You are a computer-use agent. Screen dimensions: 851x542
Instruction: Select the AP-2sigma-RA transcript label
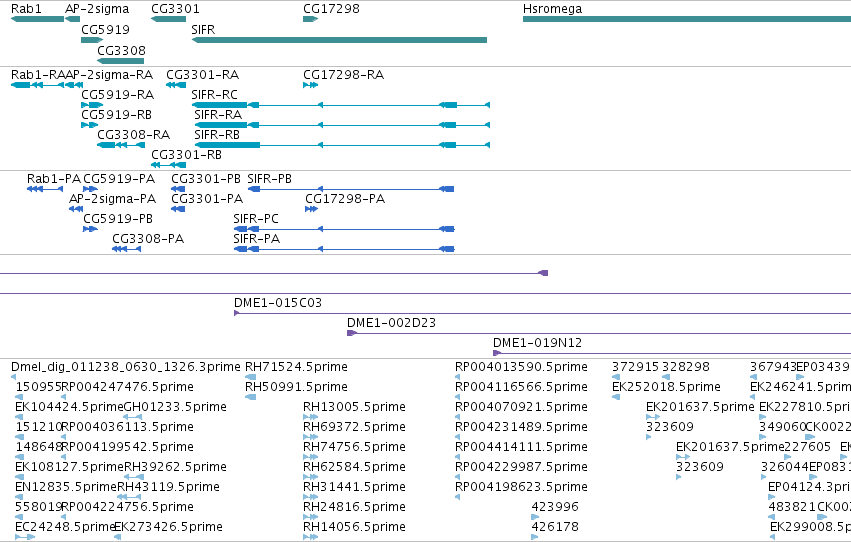tap(109, 74)
